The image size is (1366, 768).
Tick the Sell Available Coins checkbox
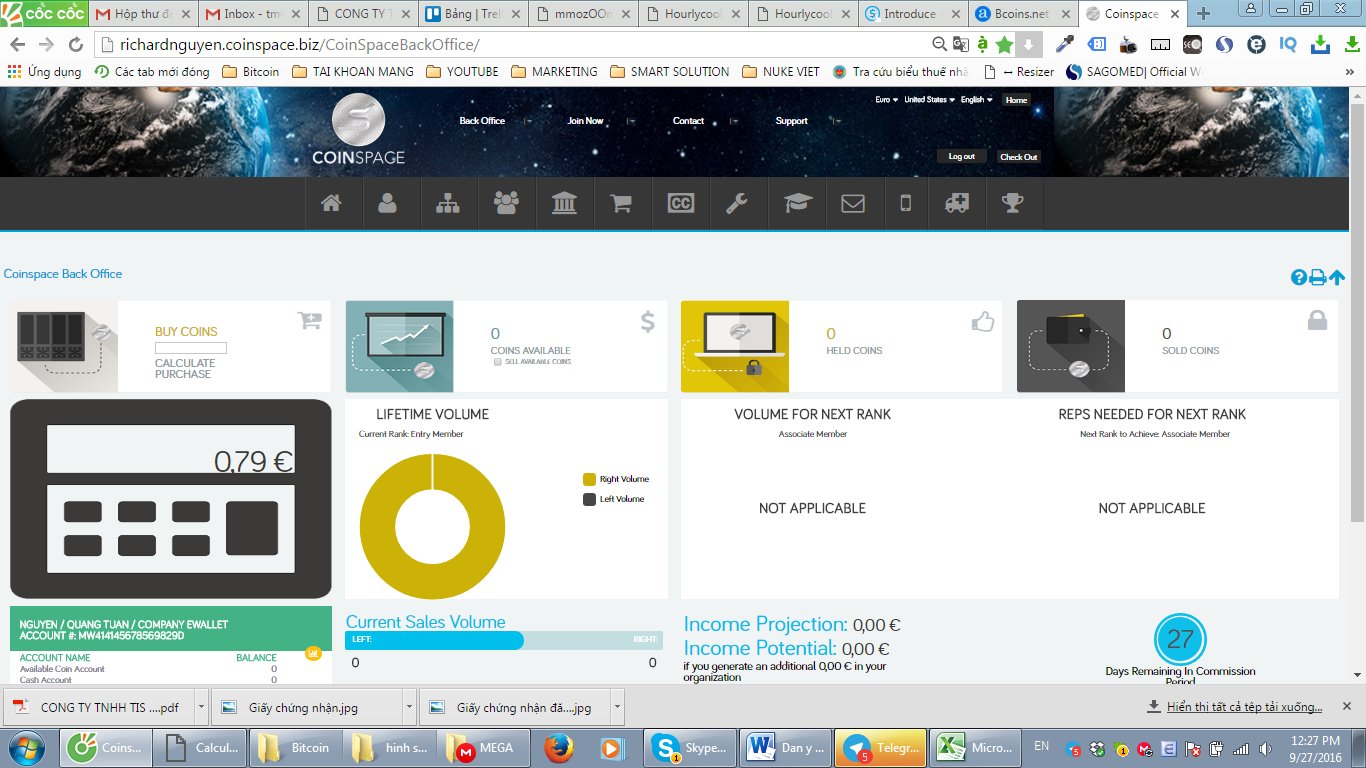[498, 362]
